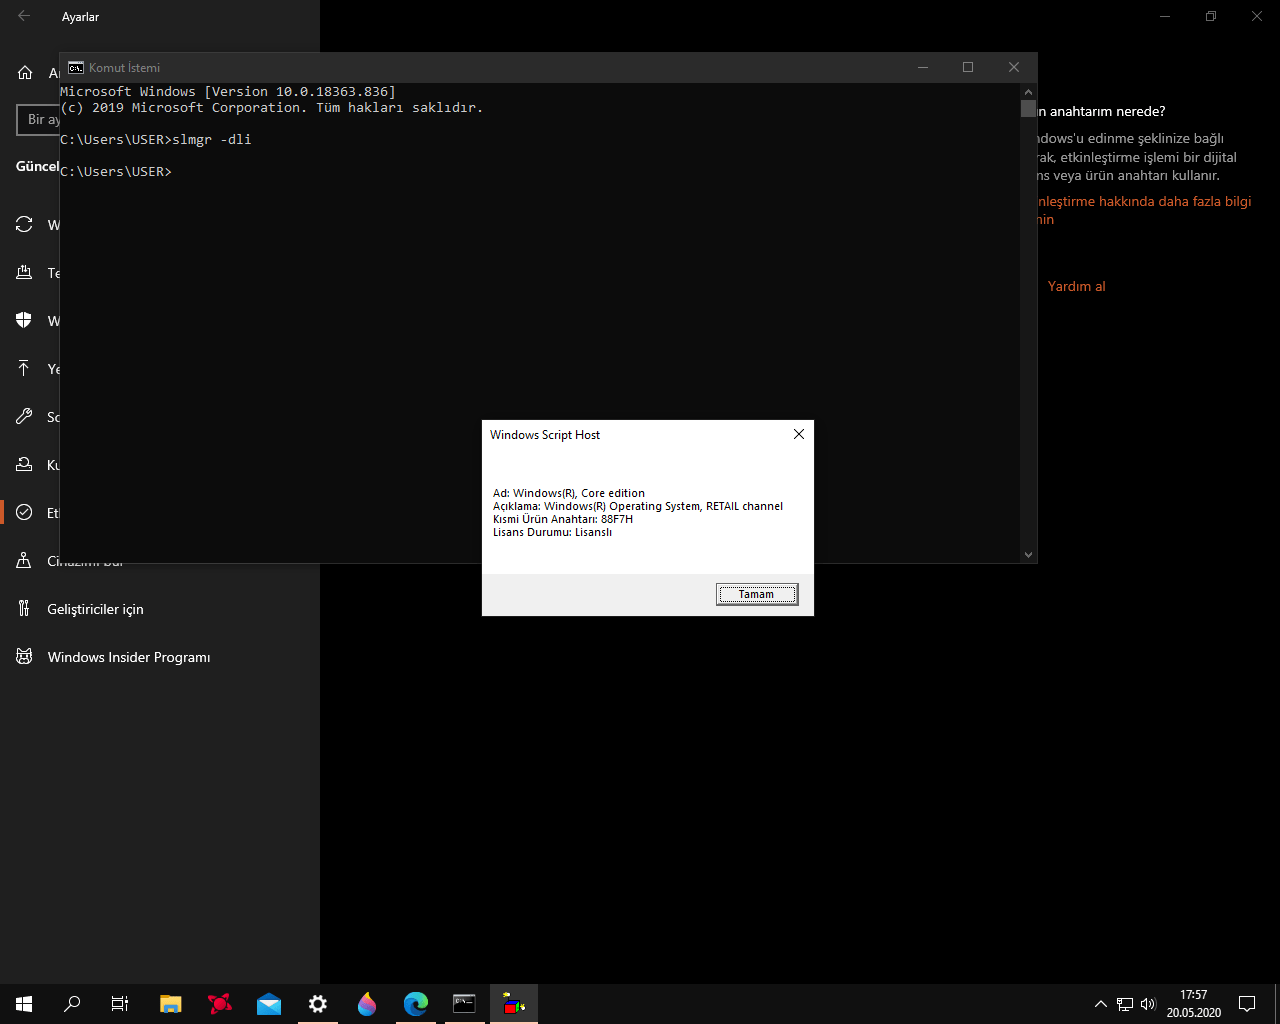Screen dimensions: 1280x1024
Task: Open Windows Security shield icon in sidebar
Action: point(24,321)
